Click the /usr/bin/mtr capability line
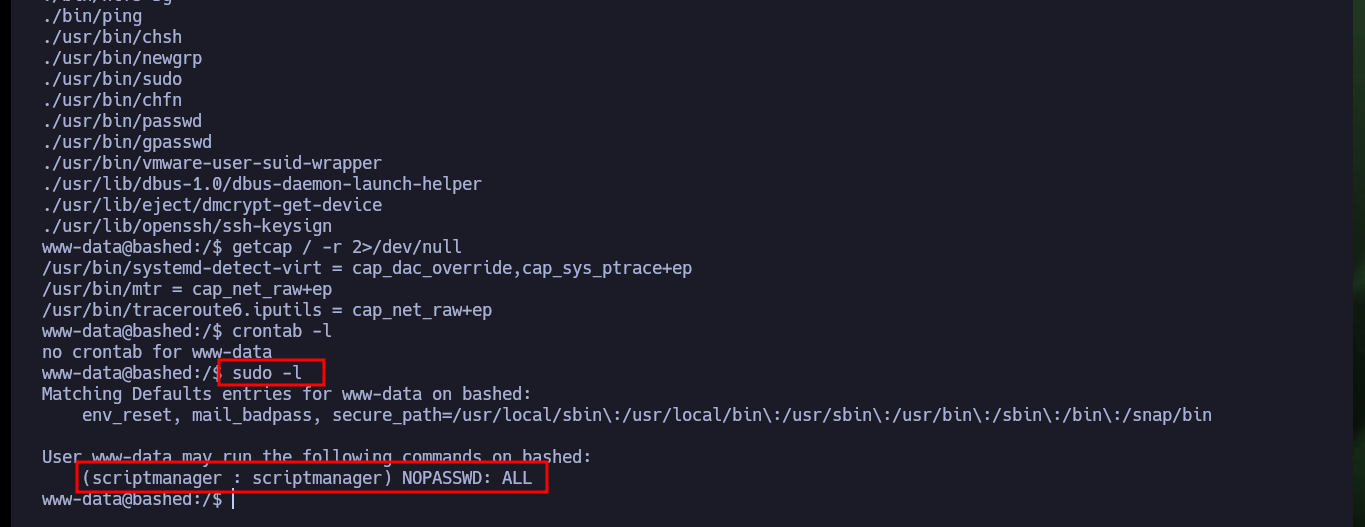This screenshot has width=1365, height=527. click(187, 289)
